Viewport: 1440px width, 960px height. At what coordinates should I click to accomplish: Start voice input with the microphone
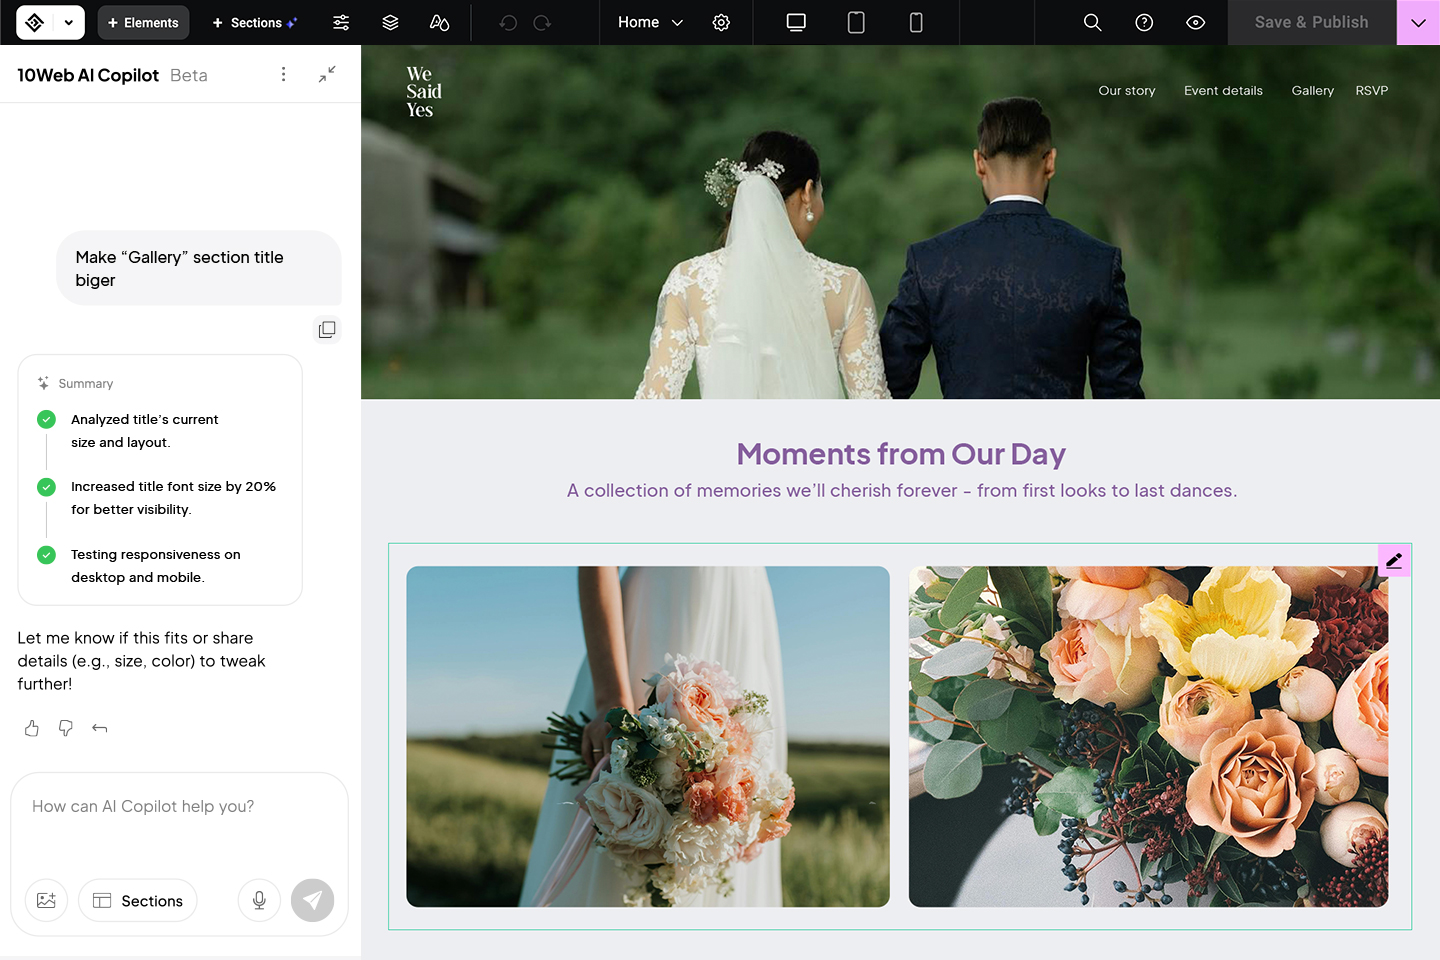[x=259, y=900]
